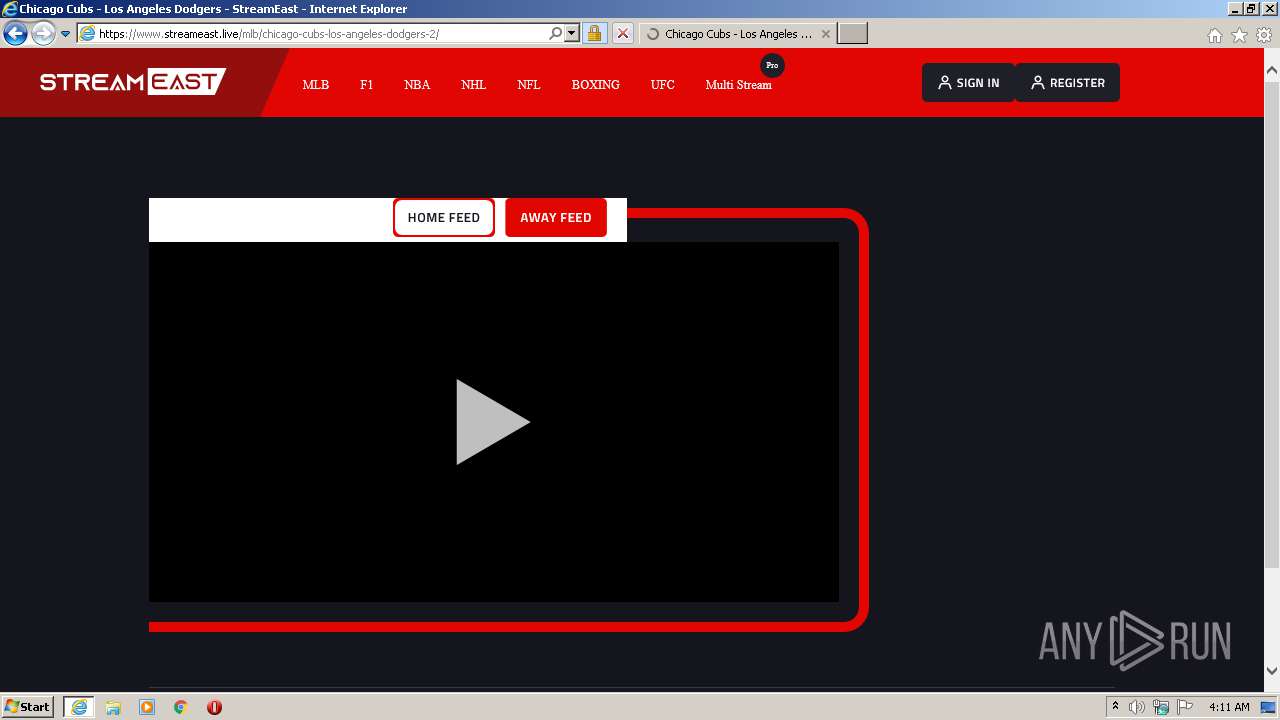Open the recent pages dropdown
The height and width of the screenshot is (720, 1280).
[65, 34]
